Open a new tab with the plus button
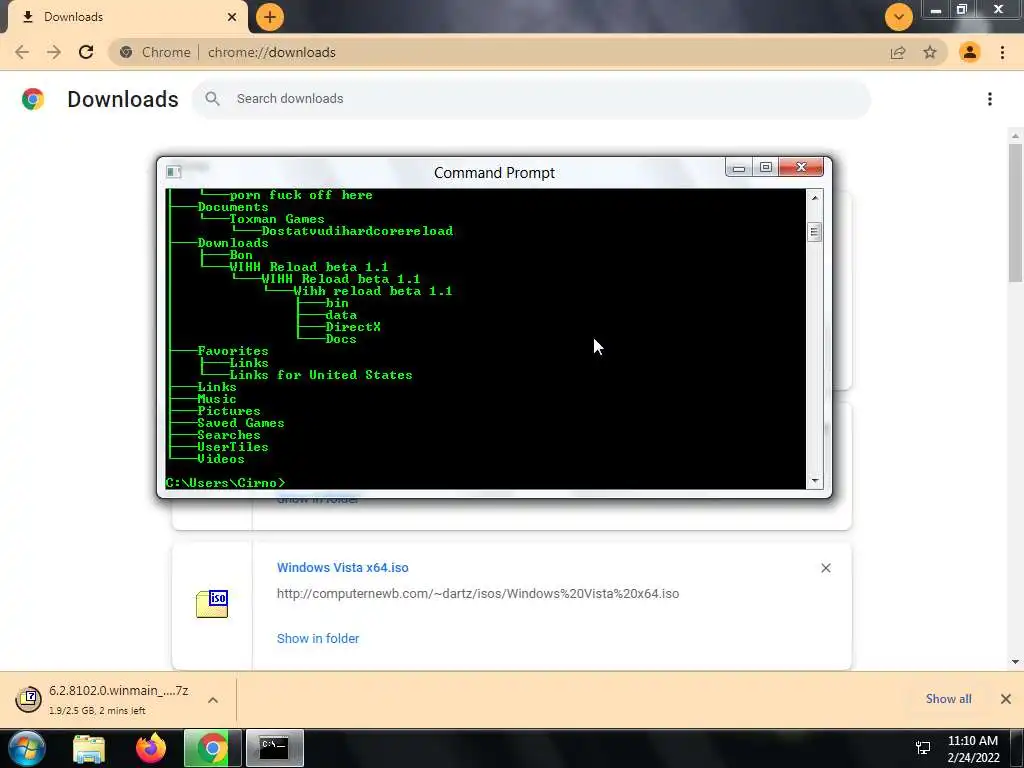This screenshot has width=1024, height=768. 270,17
